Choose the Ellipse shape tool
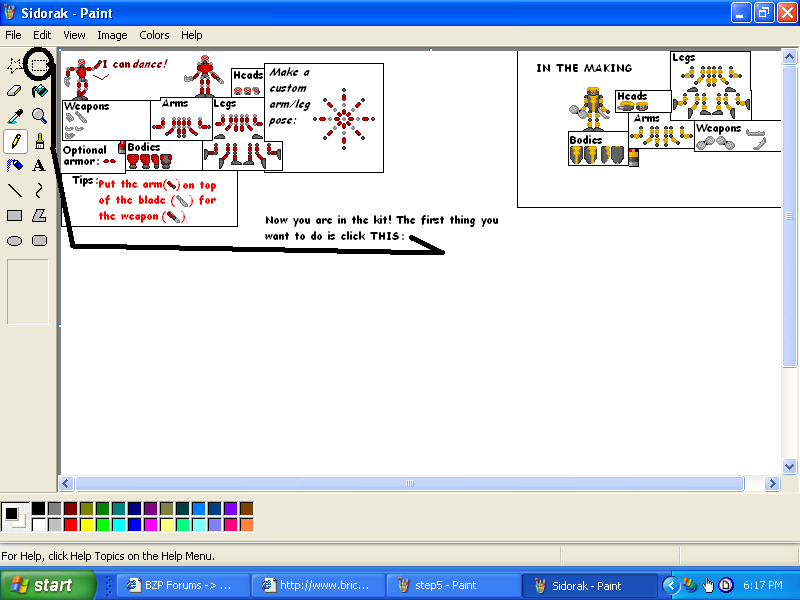The image size is (800, 600). pyautogui.click(x=15, y=240)
